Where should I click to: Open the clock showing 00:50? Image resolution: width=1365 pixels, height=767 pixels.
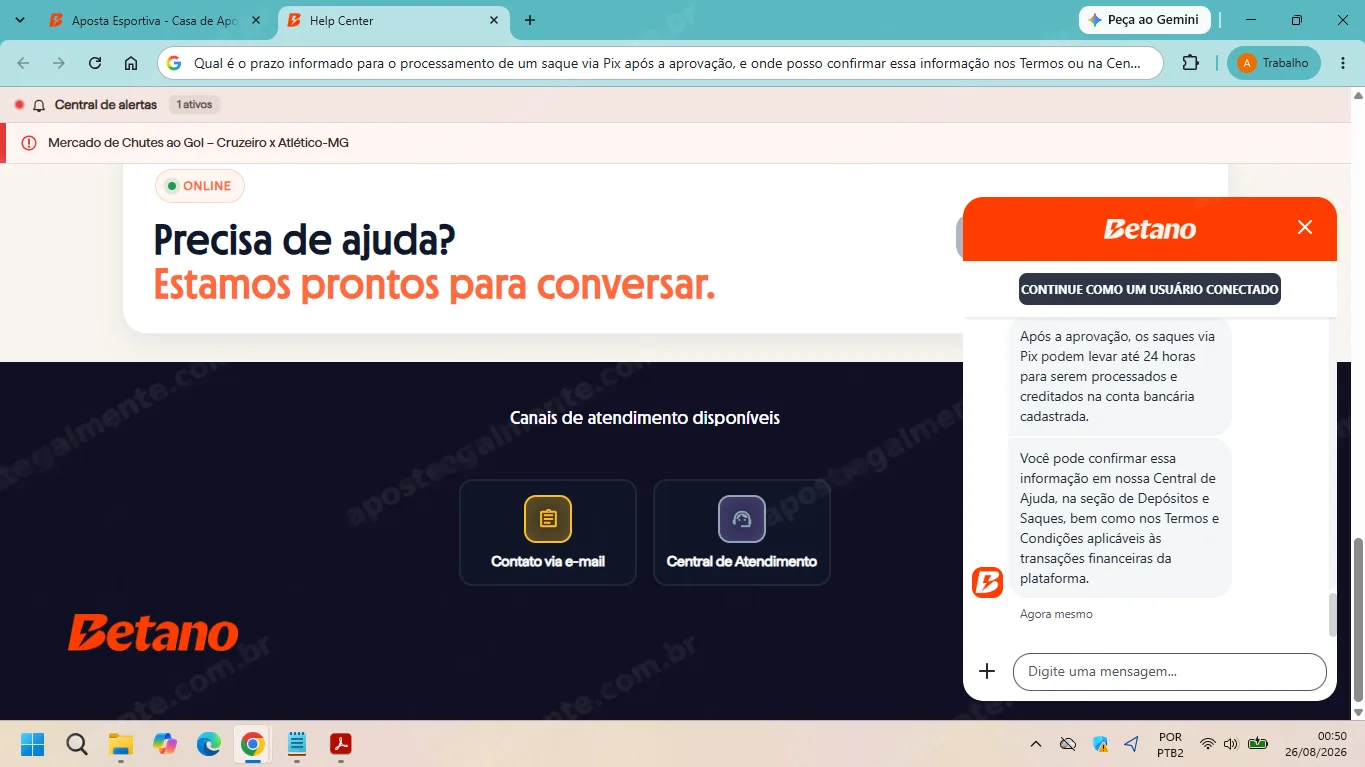pos(1317,744)
